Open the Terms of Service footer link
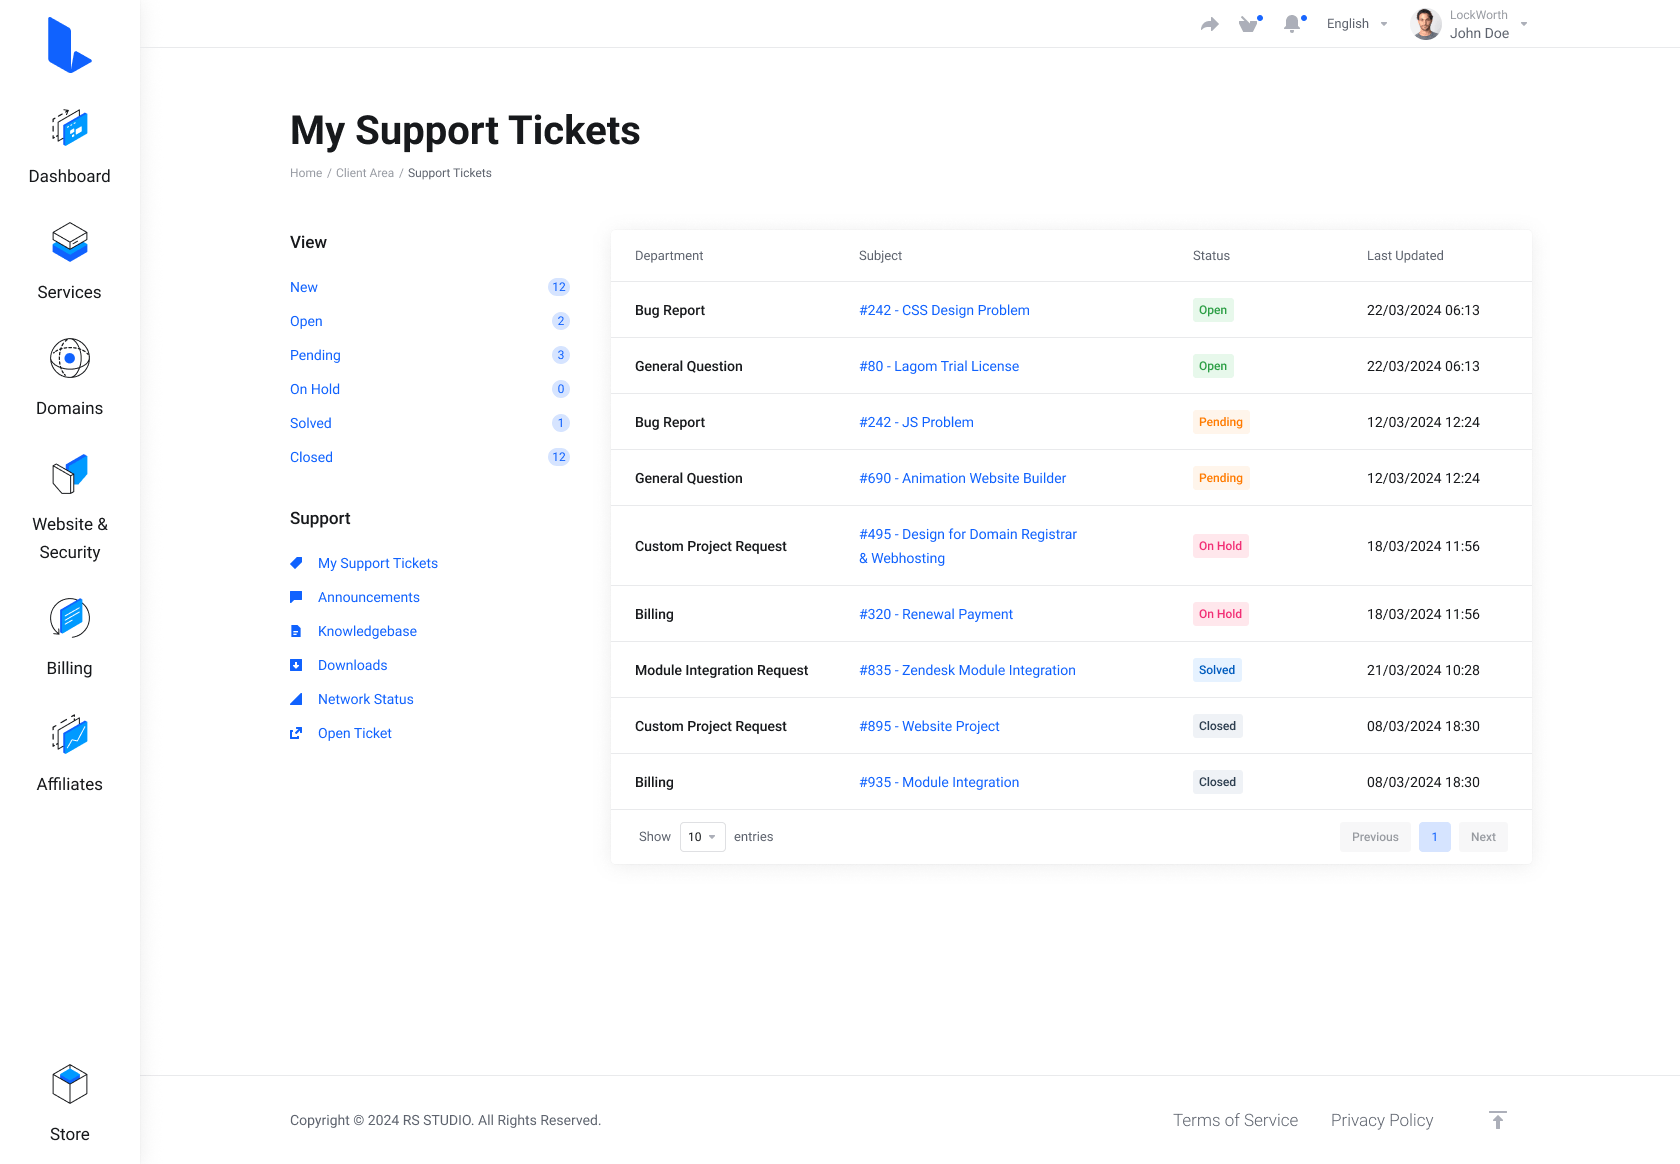The height and width of the screenshot is (1164, 1680). [1235, 1120]
